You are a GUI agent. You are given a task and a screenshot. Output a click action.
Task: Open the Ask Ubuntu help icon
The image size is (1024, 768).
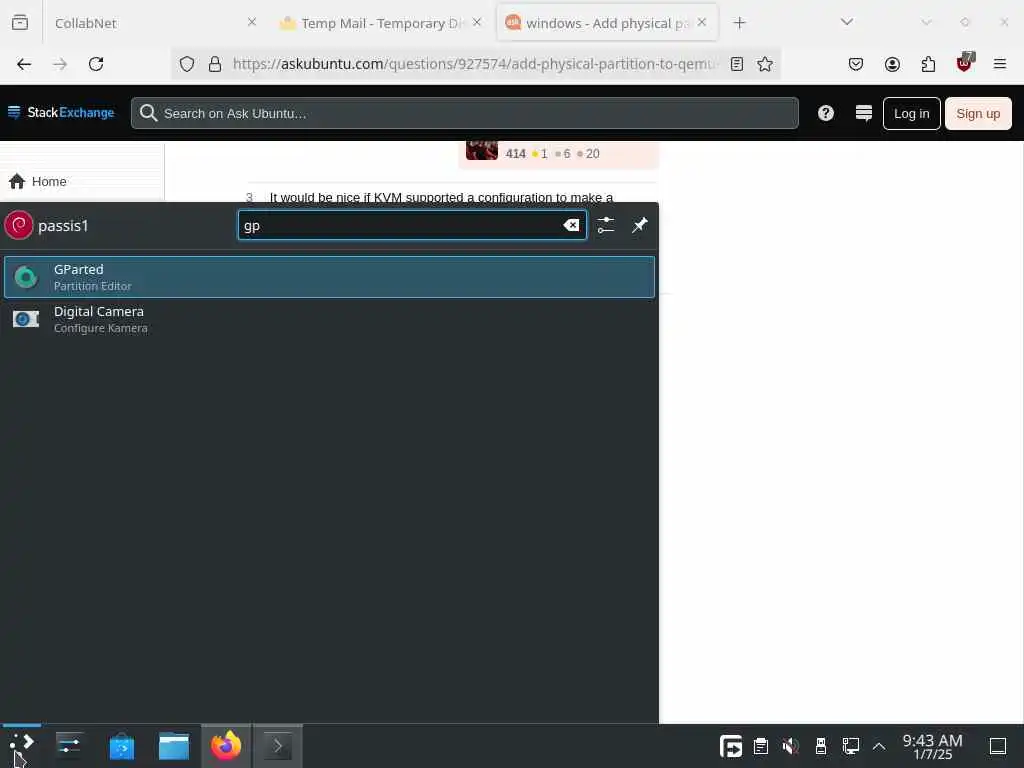coord(825,113)
